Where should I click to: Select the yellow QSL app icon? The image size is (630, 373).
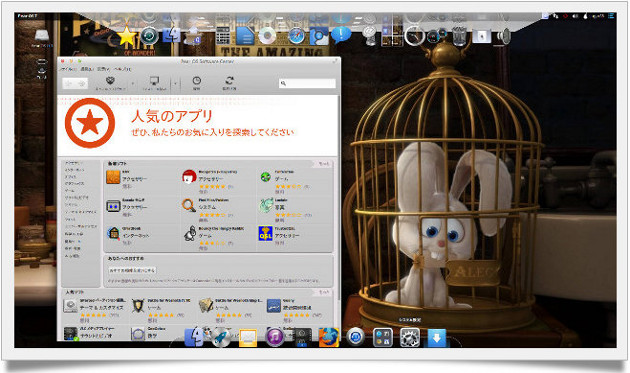click(265, 233)
